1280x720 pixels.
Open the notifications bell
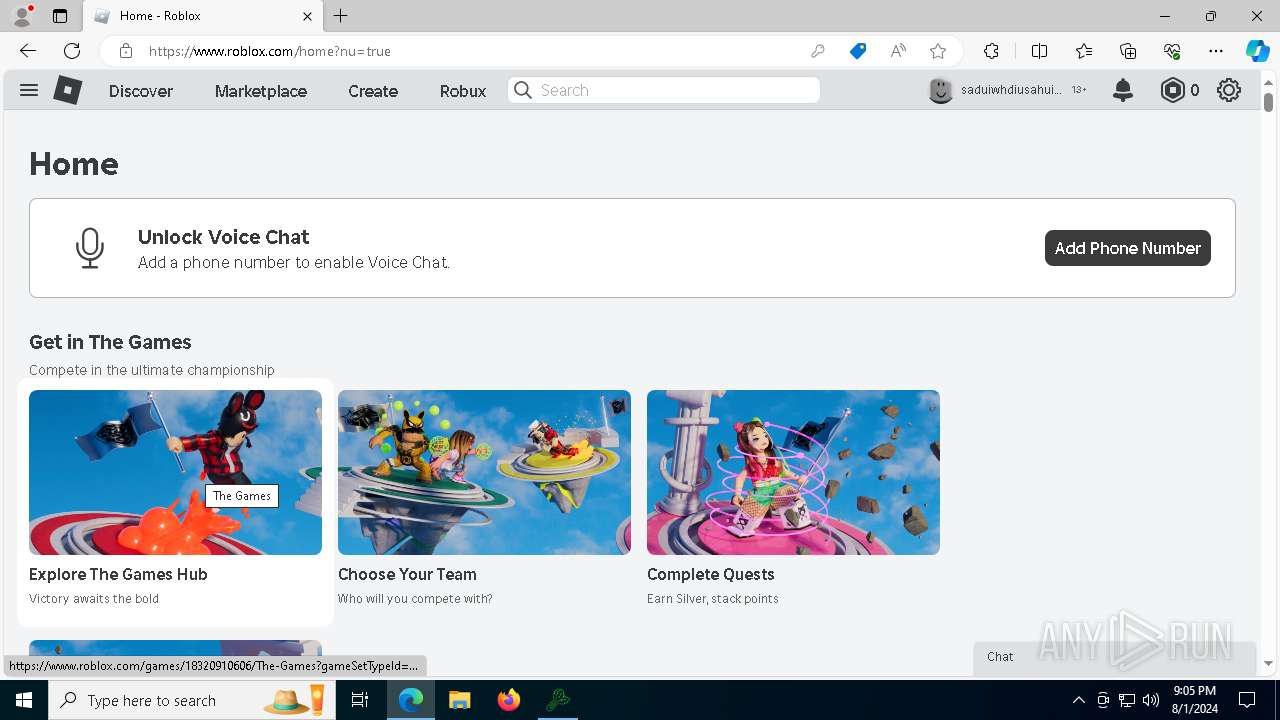pyautogui.click(x=1123, y=90)
